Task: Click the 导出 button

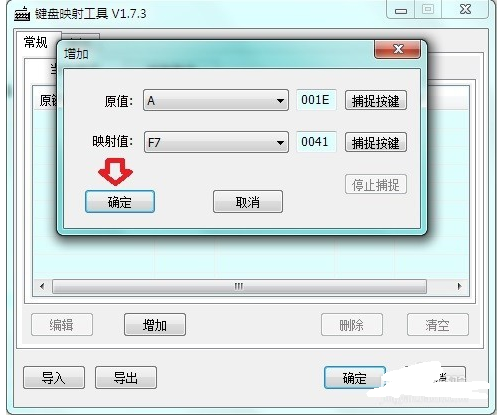Action: tap(126, 378)
